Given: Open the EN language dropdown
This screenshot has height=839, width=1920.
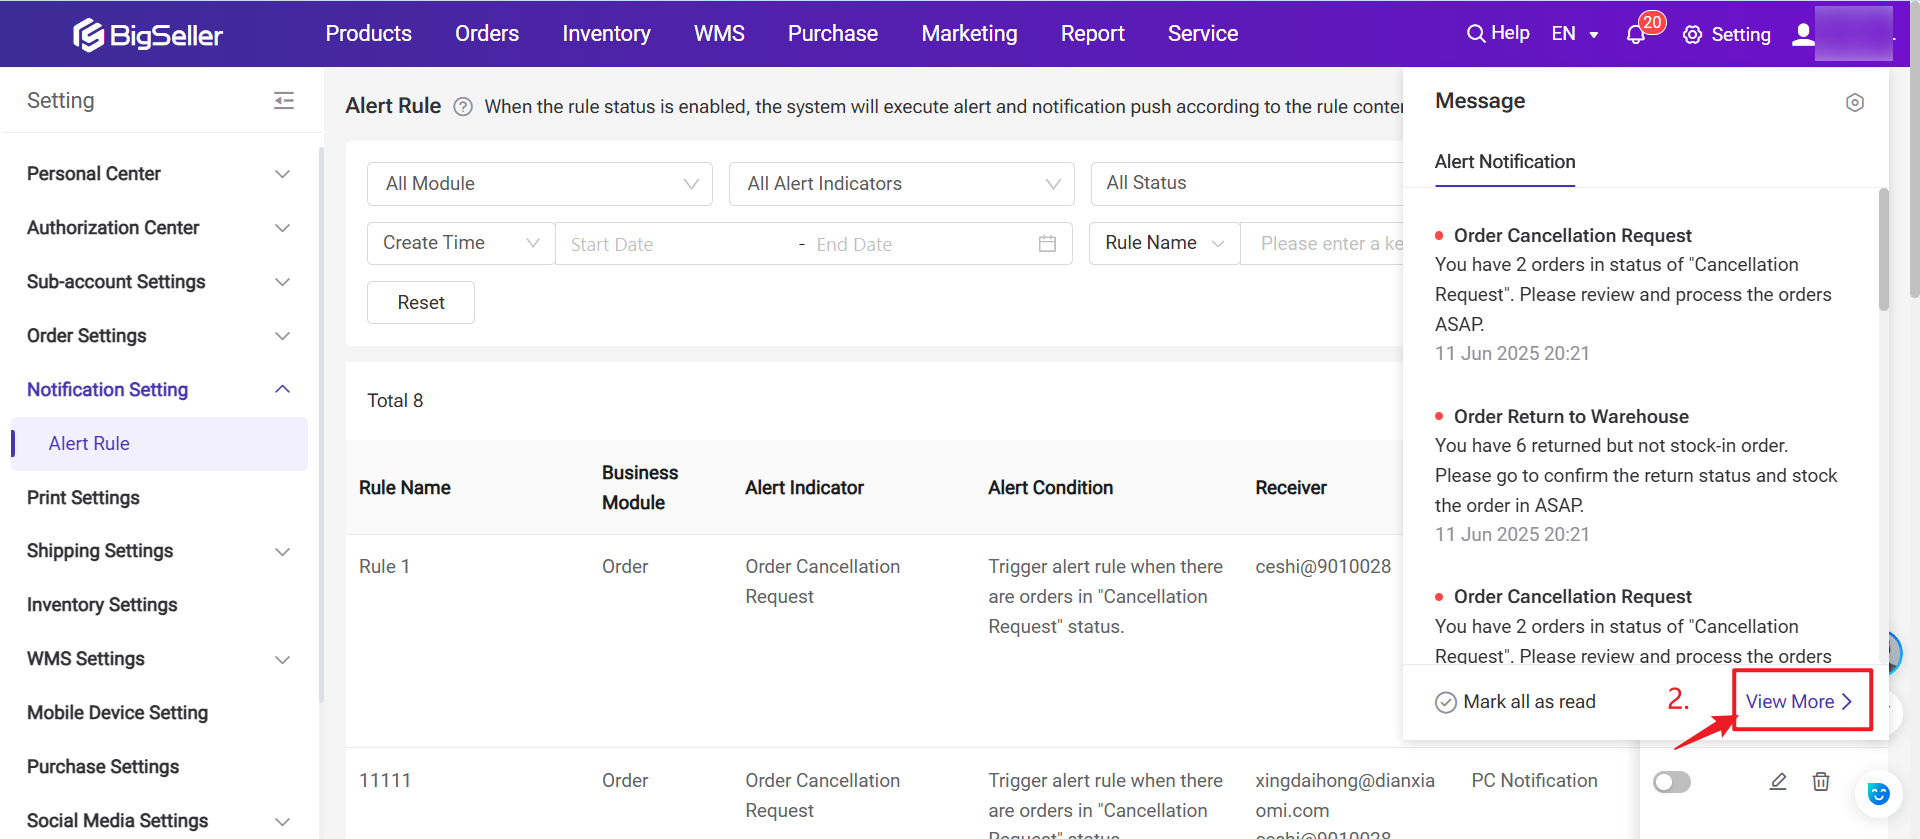Looking at the screenshot, I should pyautogui.click(x=1575, y=34).
